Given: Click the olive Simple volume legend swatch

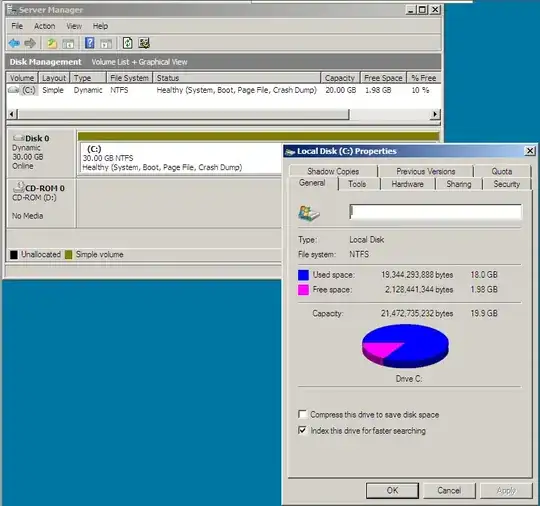Looking at the screenshot, I should tap(69, 255).
